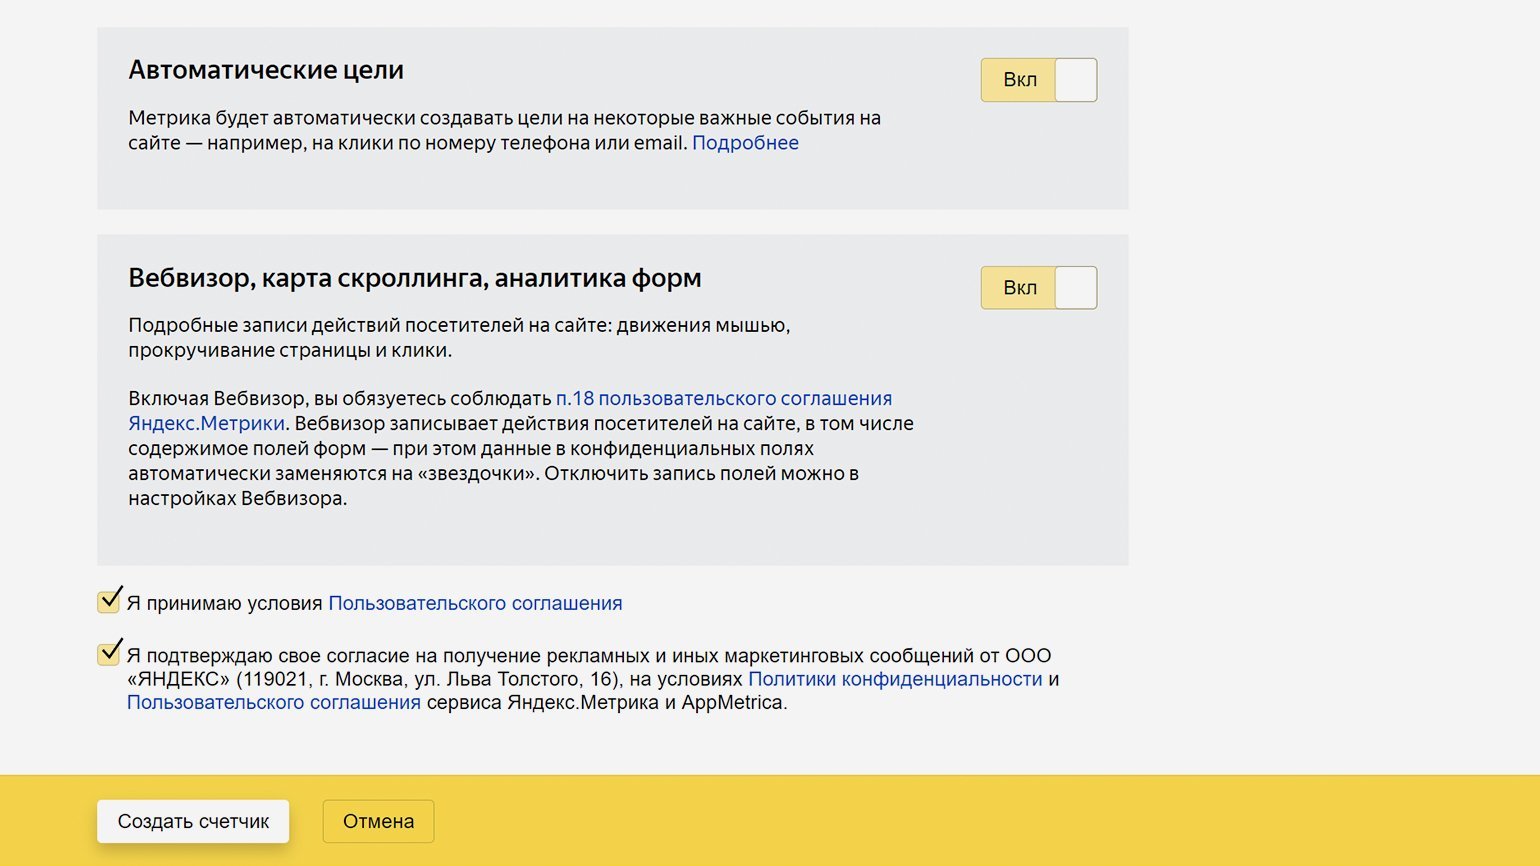Click the Отмена button

coord(378,821)
